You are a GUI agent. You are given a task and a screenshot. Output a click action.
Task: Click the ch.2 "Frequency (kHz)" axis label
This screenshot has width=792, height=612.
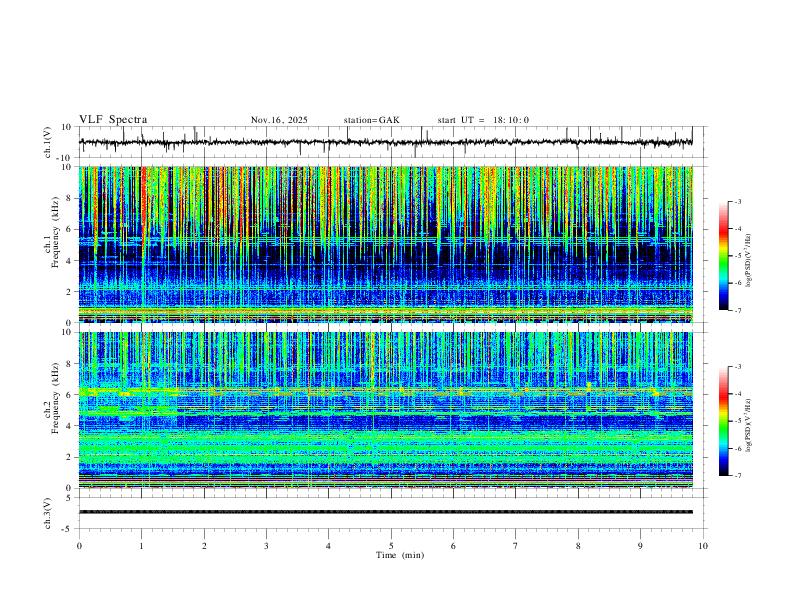click(55, 398)
